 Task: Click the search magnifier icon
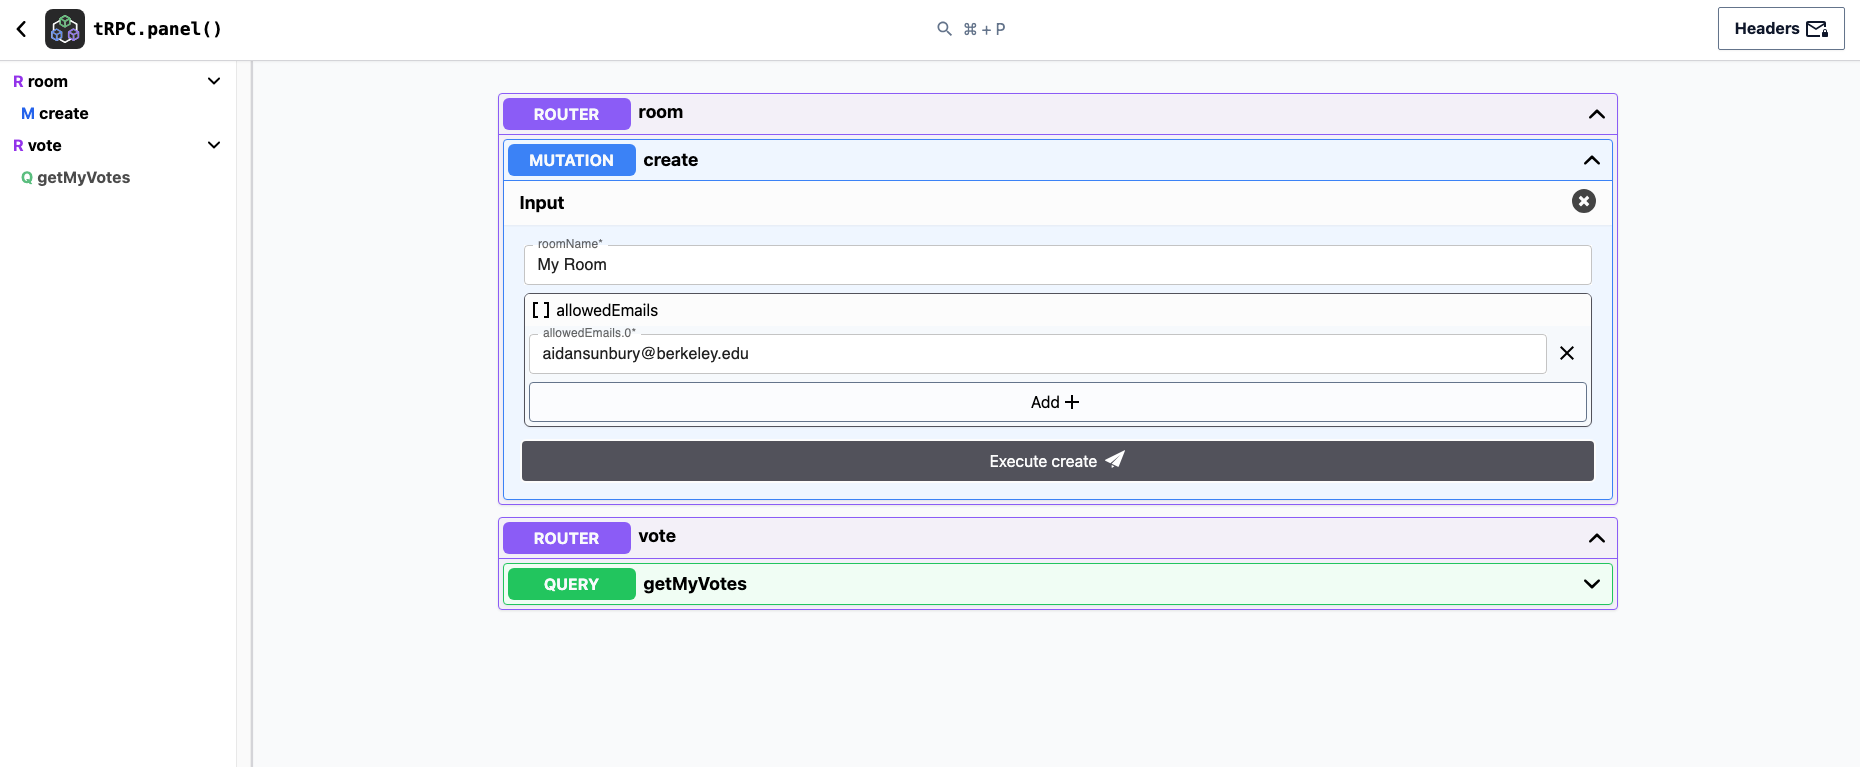click(943, 29)
